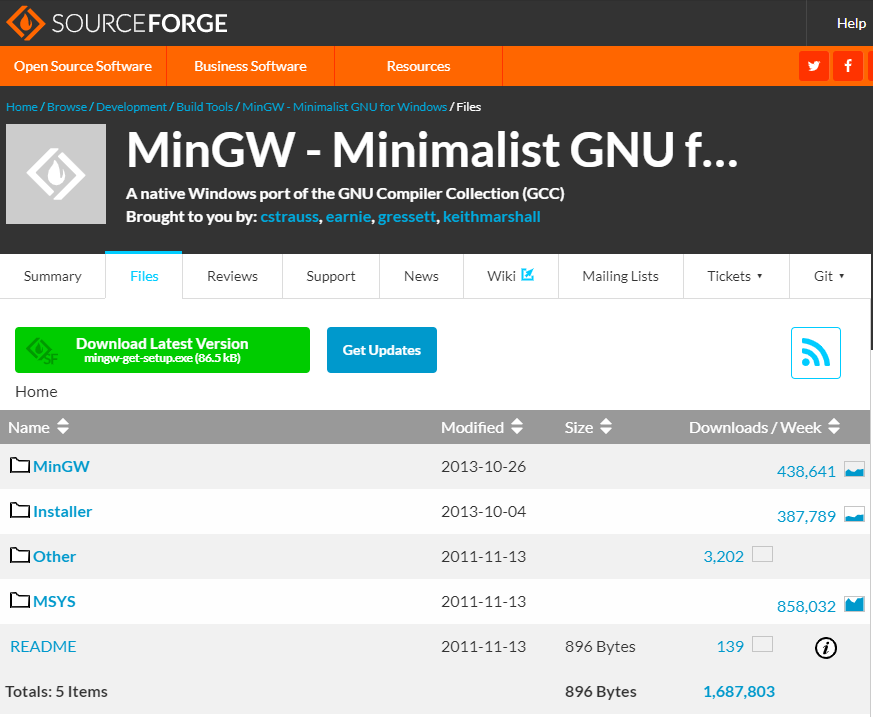Go to the News tab
This screenshot has height=717, width=873.
tap(421, 276)
